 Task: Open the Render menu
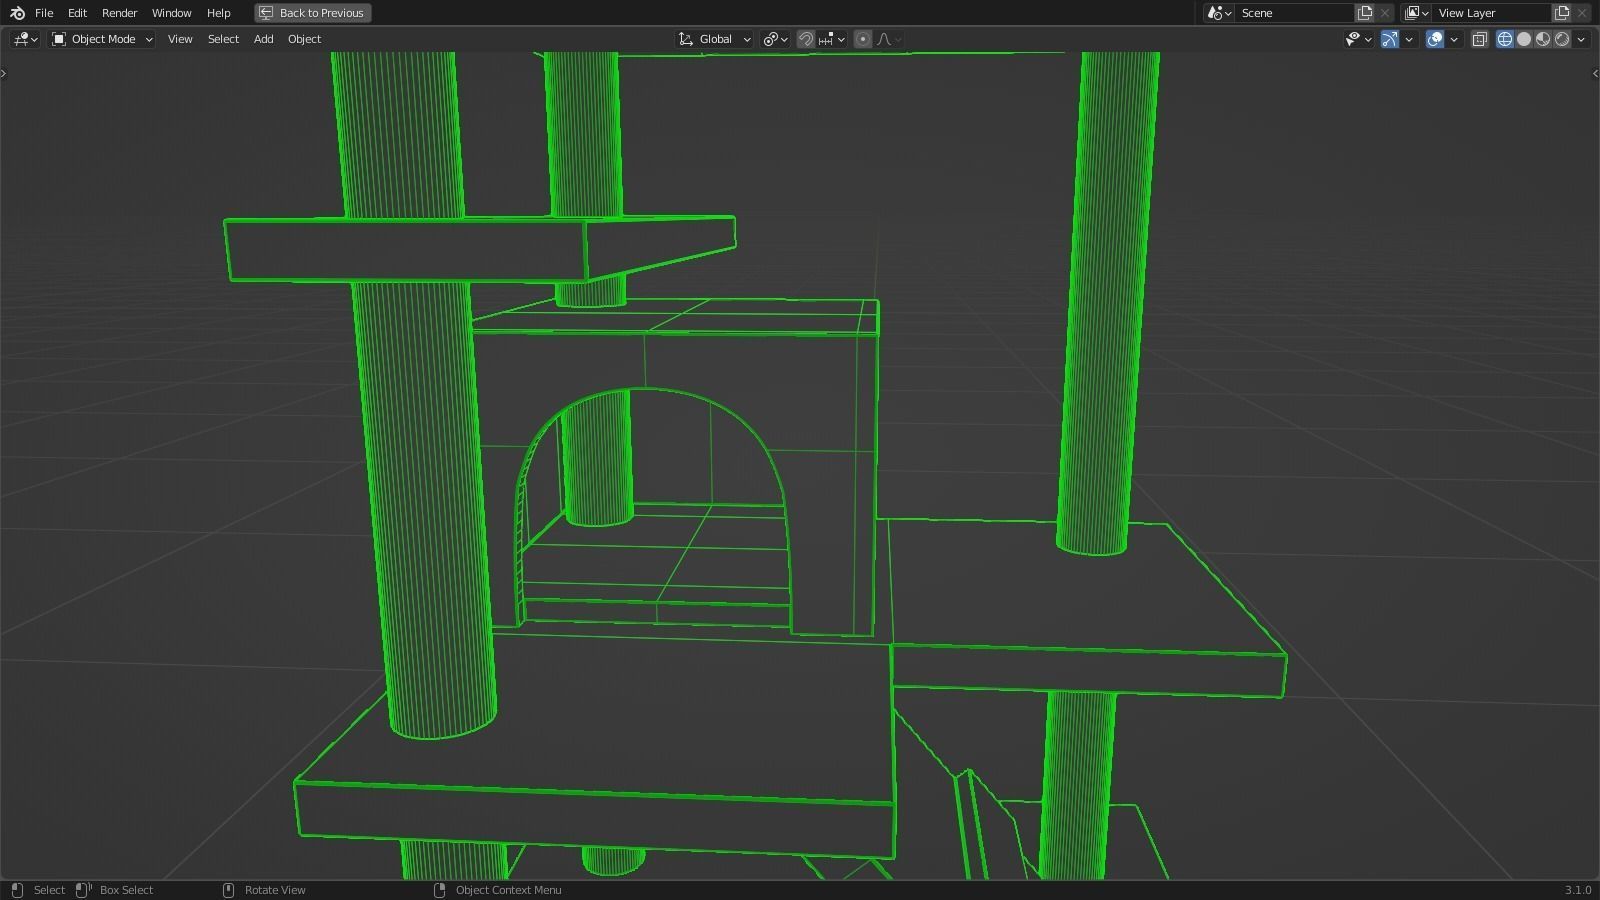119,13
